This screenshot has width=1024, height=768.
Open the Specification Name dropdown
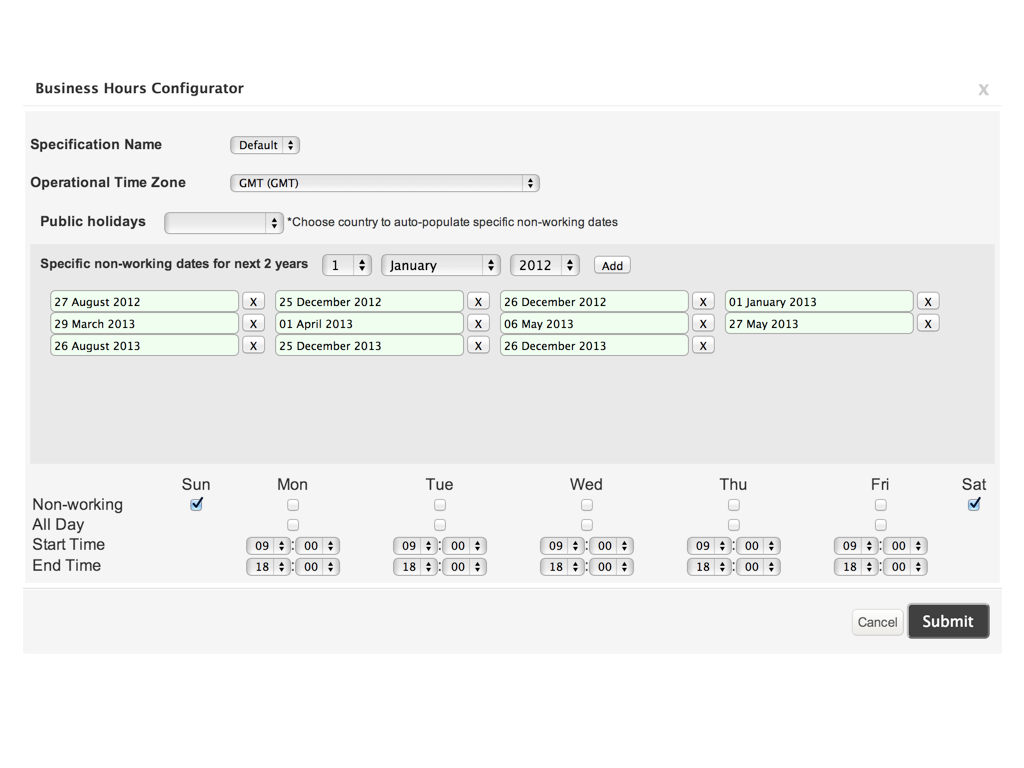coord(265,145)
